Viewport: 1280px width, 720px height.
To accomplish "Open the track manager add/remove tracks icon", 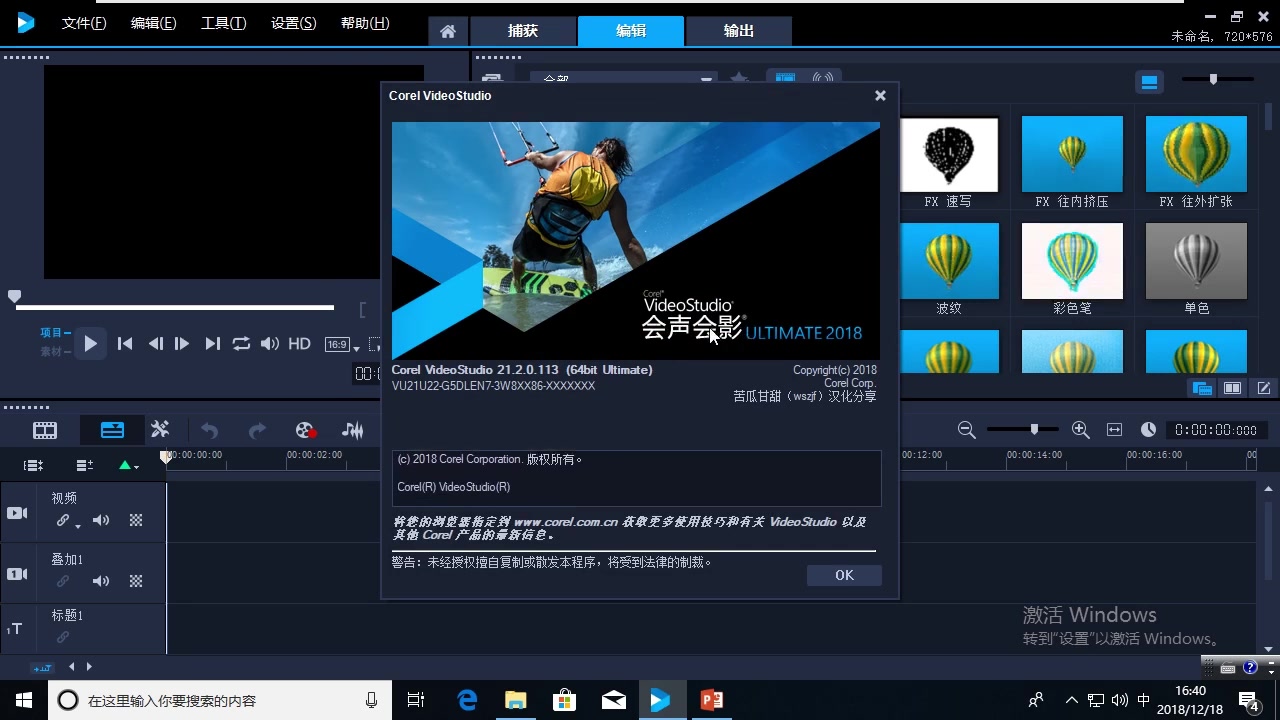I will click(x=85, y=465).
